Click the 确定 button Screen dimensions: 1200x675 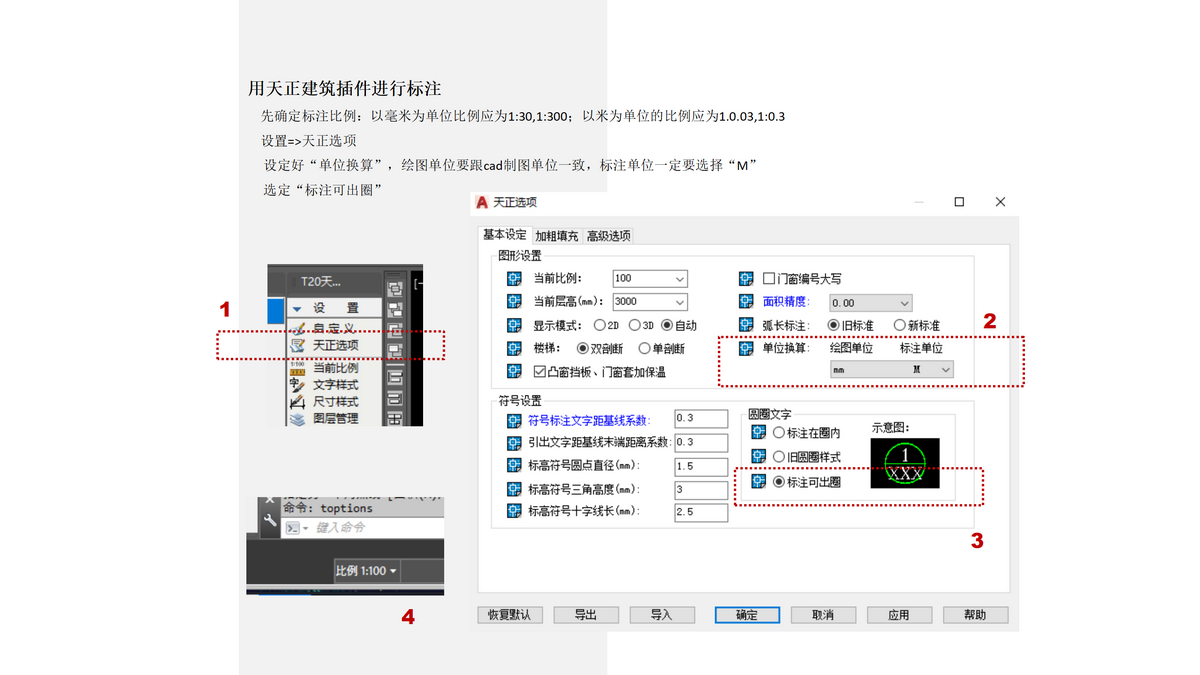747,615
